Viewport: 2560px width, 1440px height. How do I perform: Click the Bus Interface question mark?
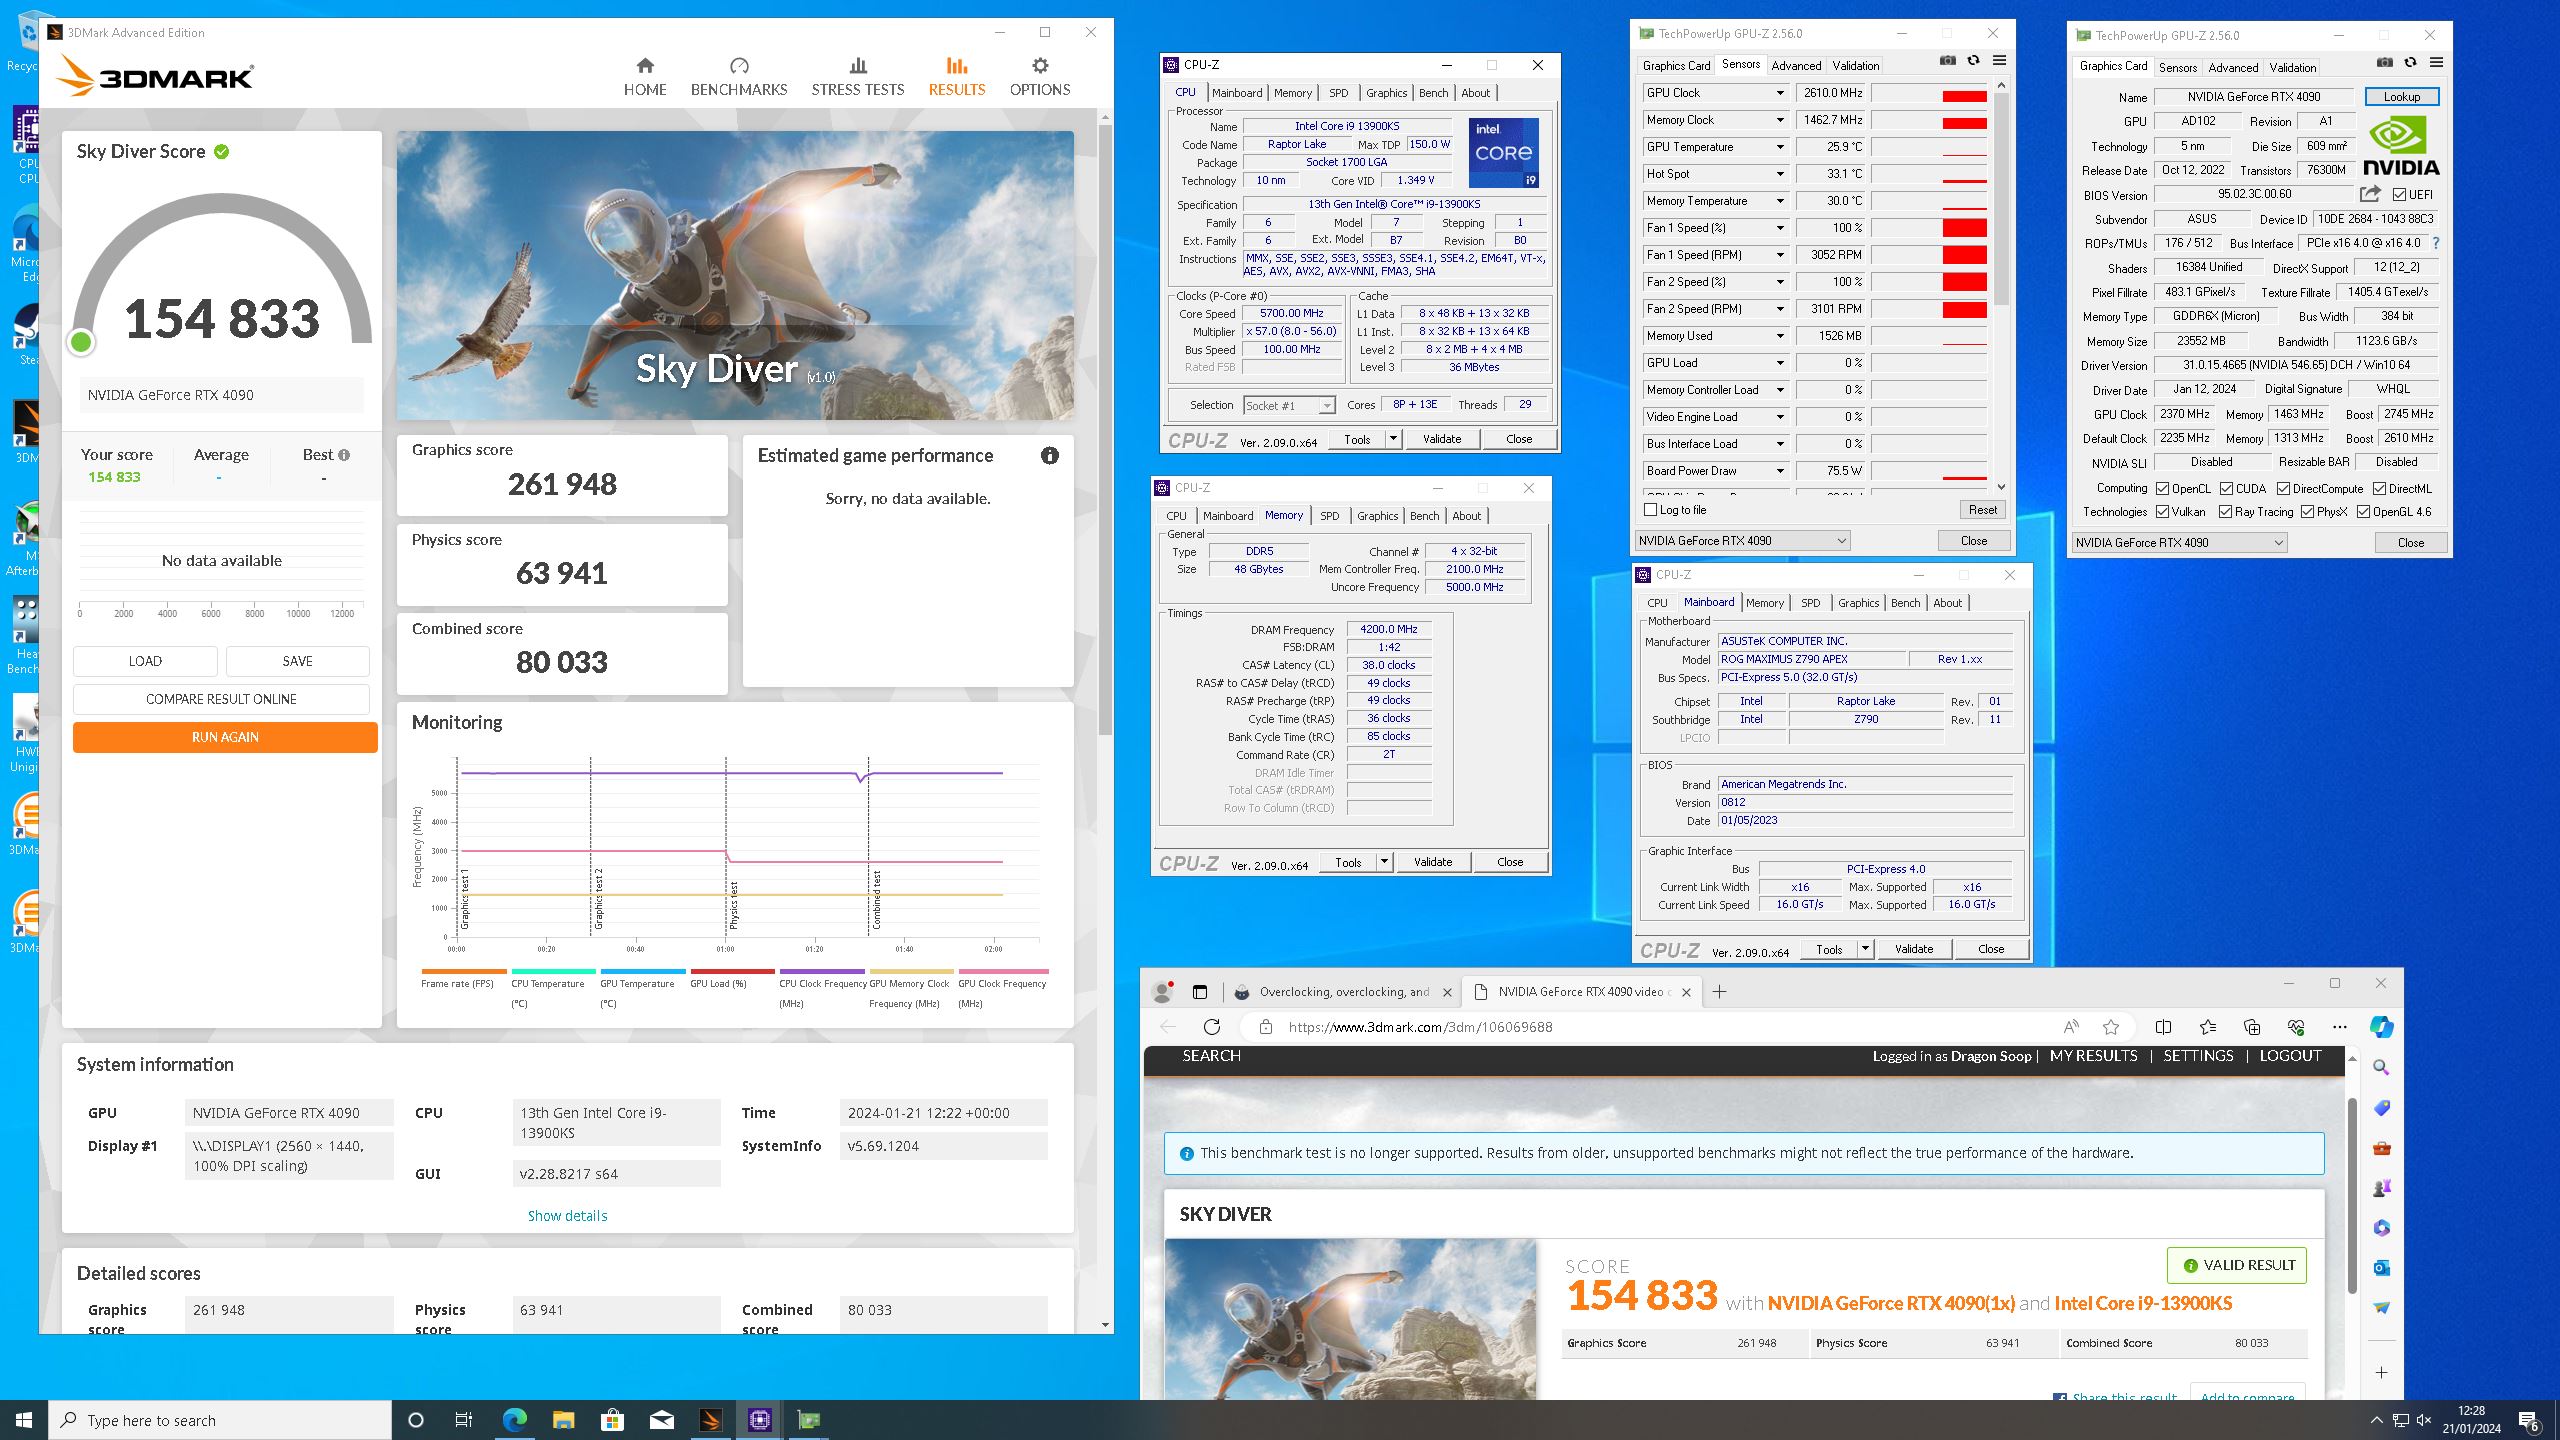click(2435, 243)
